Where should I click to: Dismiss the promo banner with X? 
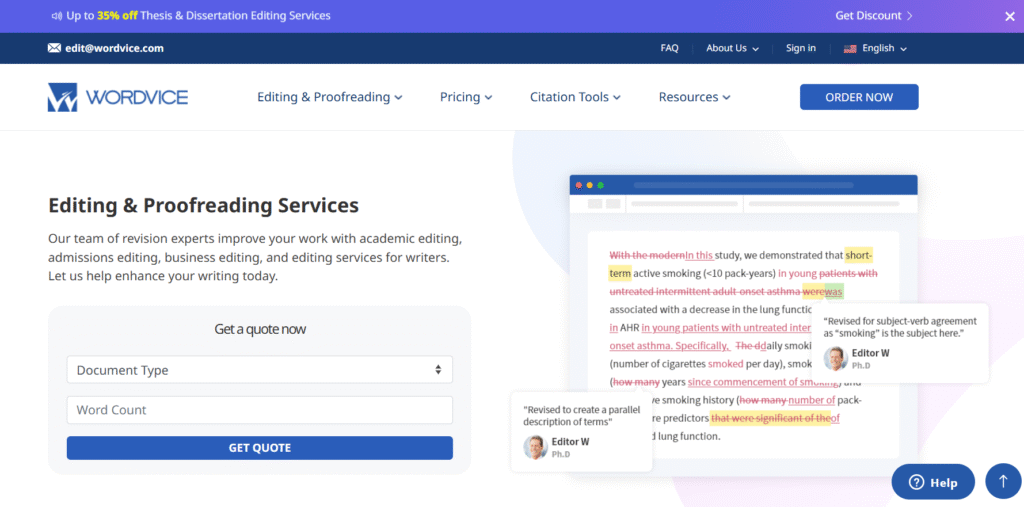click(x=1010, y=16)
